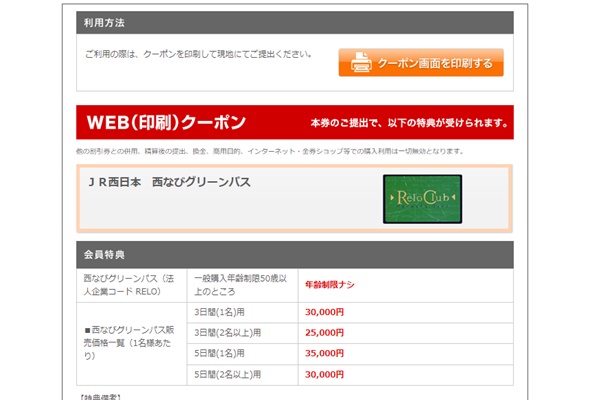Click the instruction ご利用の際は、クーポンを印刷して現地にてご提出ください。
This screenshot has height=400, width=600.
click(198, 54)
